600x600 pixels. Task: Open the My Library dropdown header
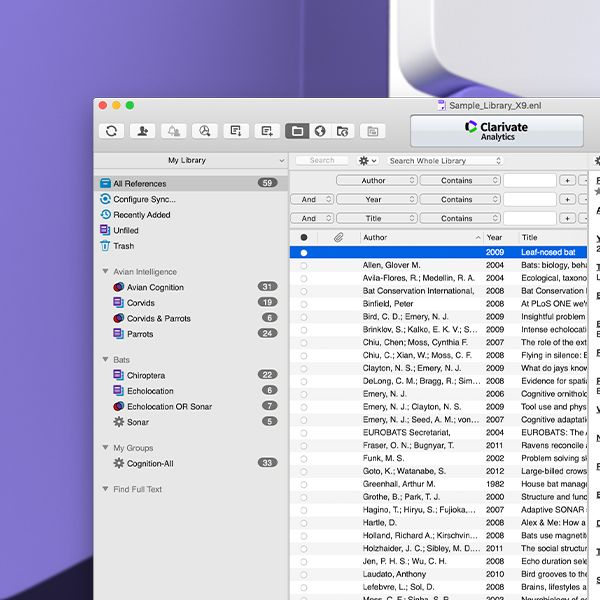click(x=190, y=160)
